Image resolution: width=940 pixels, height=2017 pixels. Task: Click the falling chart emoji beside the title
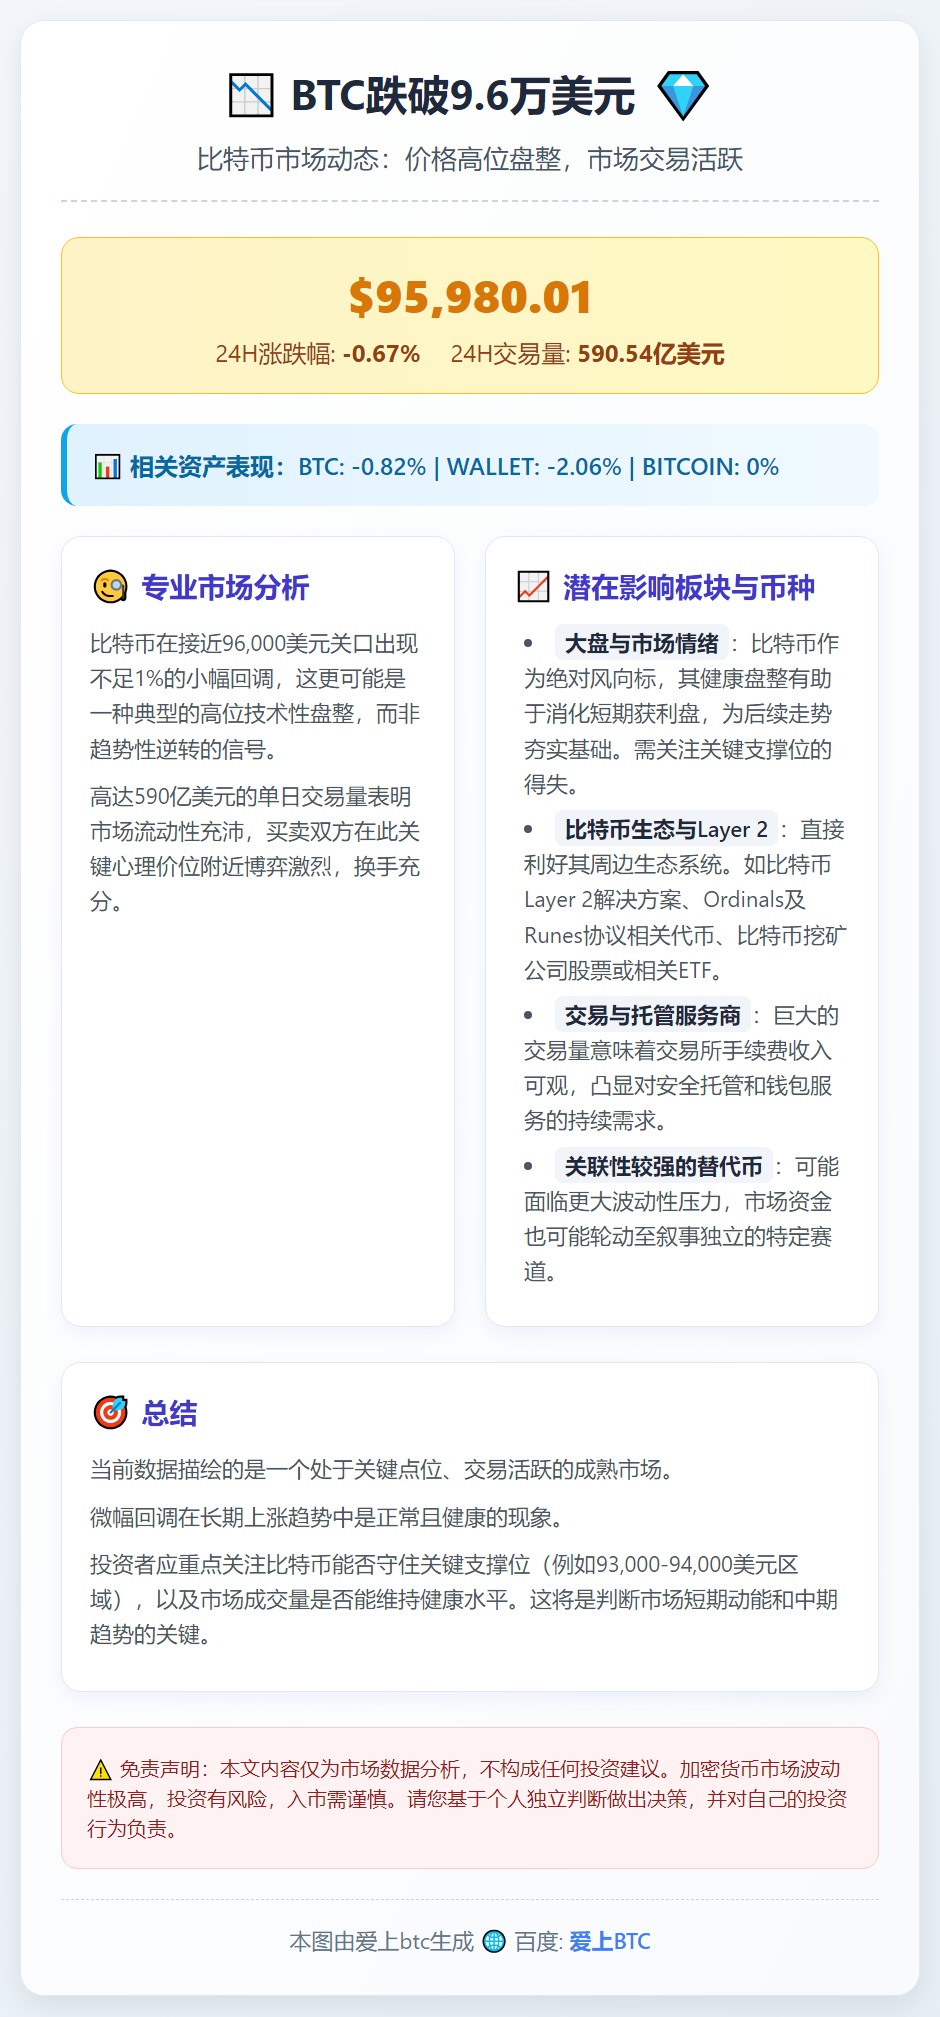pyautogui.click(x=251, y=96)
